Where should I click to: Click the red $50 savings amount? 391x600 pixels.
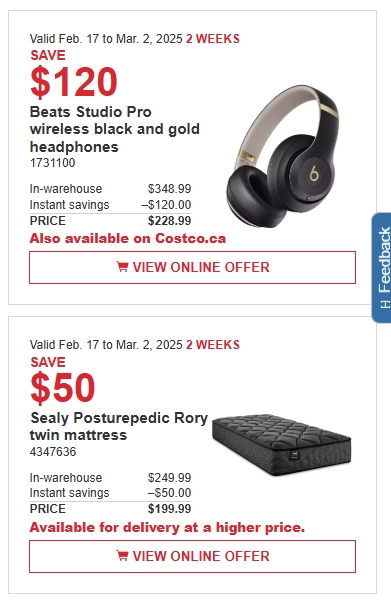coord(62,388)
